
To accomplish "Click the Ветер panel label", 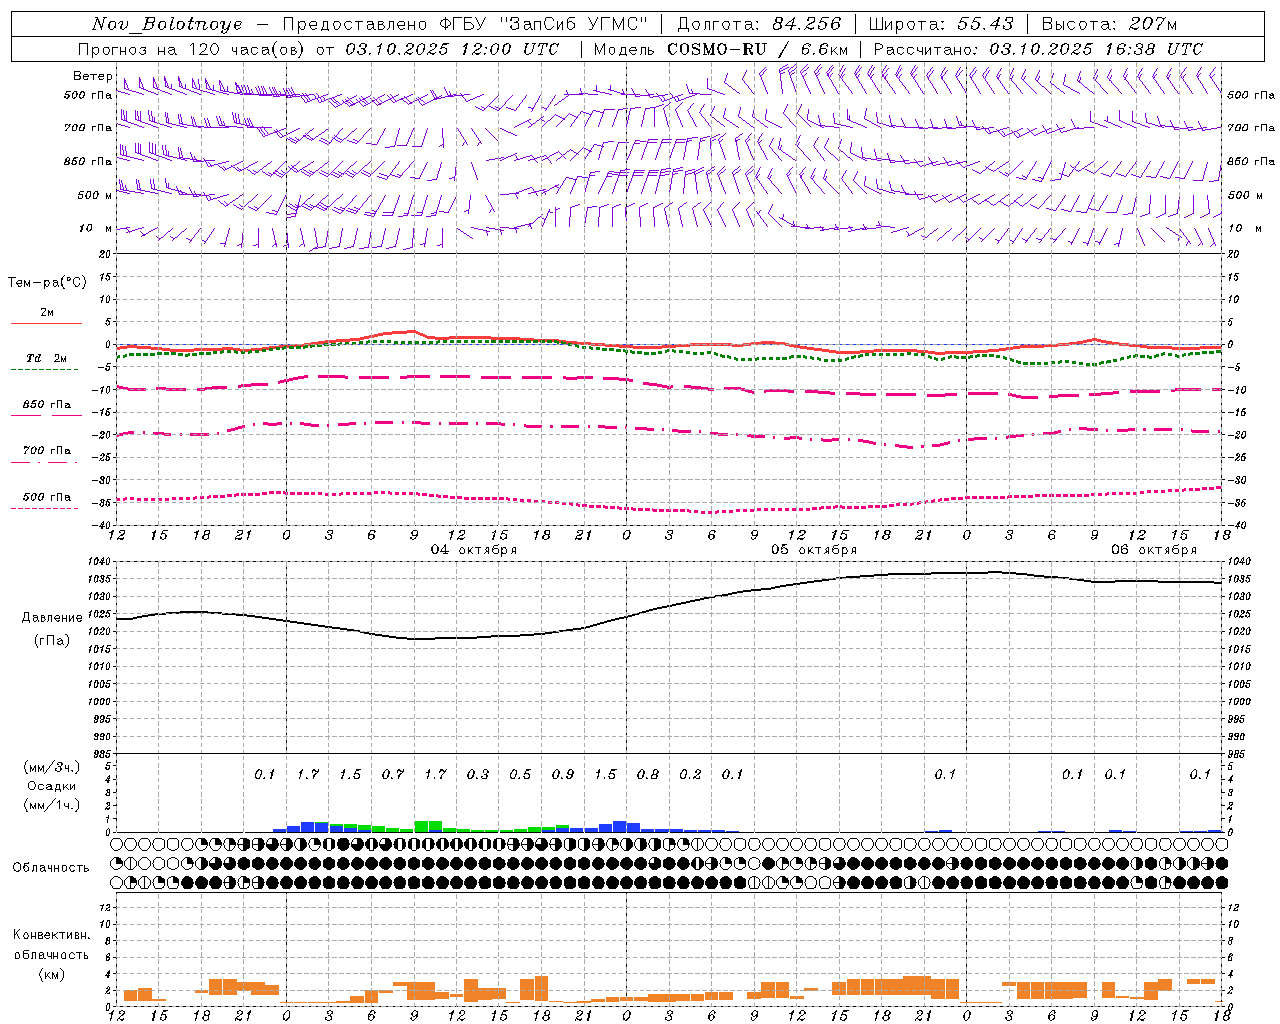I will (x=92, y=76).
